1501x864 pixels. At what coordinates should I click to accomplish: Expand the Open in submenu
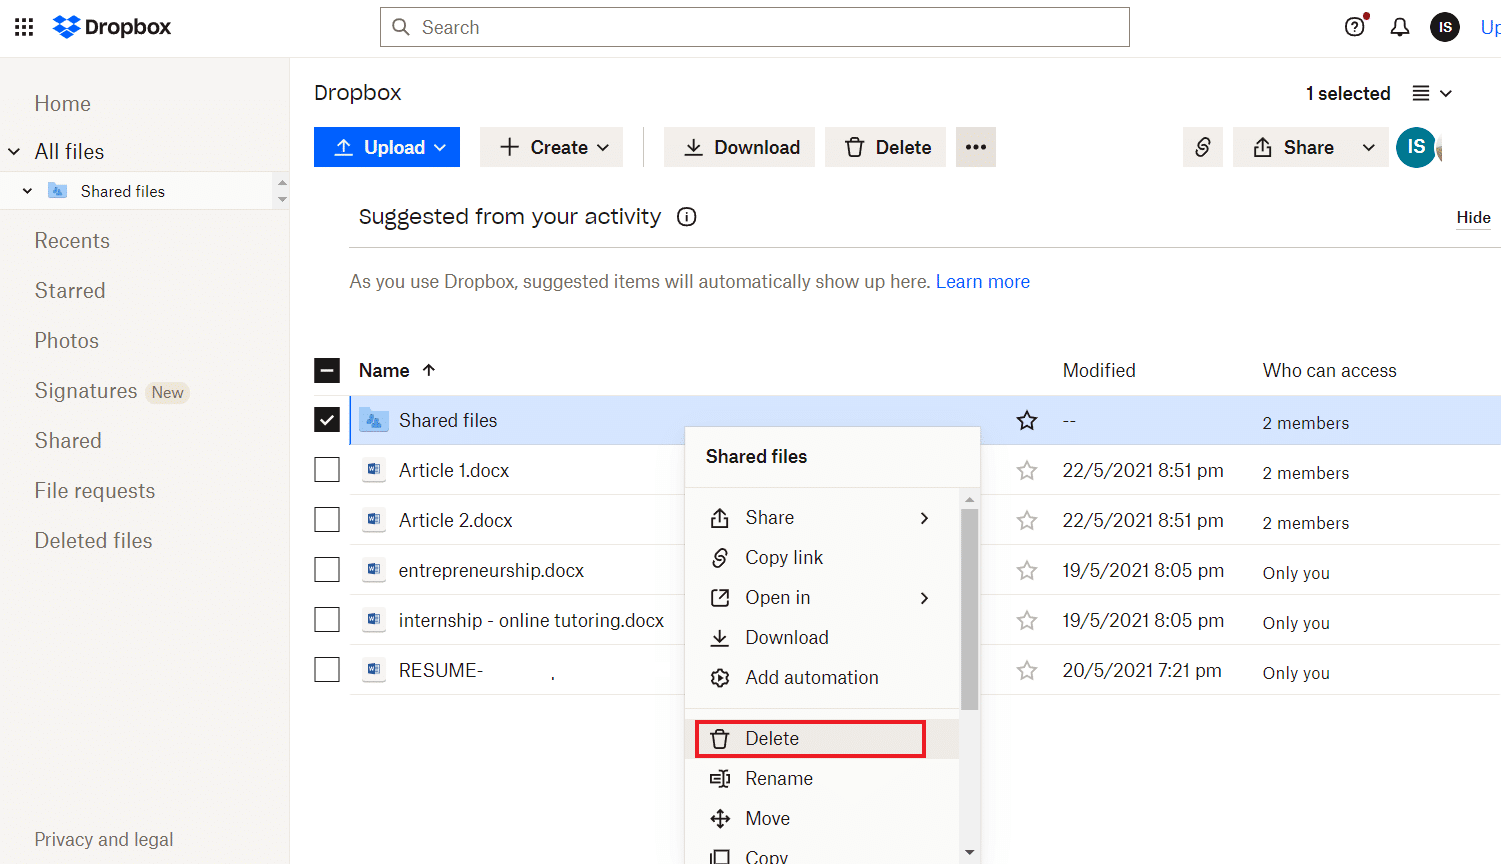pos(924,598)
